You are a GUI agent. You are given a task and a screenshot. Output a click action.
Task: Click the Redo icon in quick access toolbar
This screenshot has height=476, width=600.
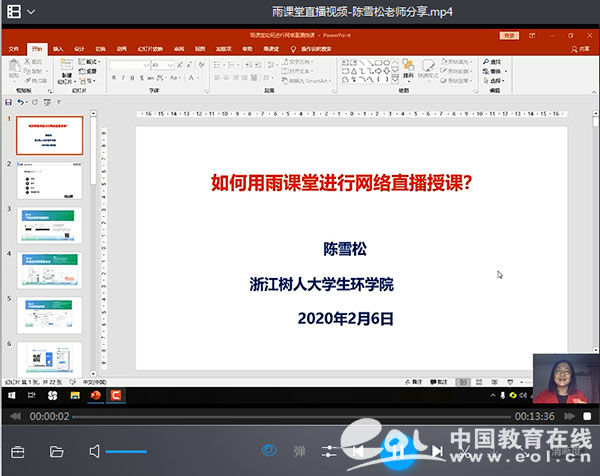(x=35, y=102)
